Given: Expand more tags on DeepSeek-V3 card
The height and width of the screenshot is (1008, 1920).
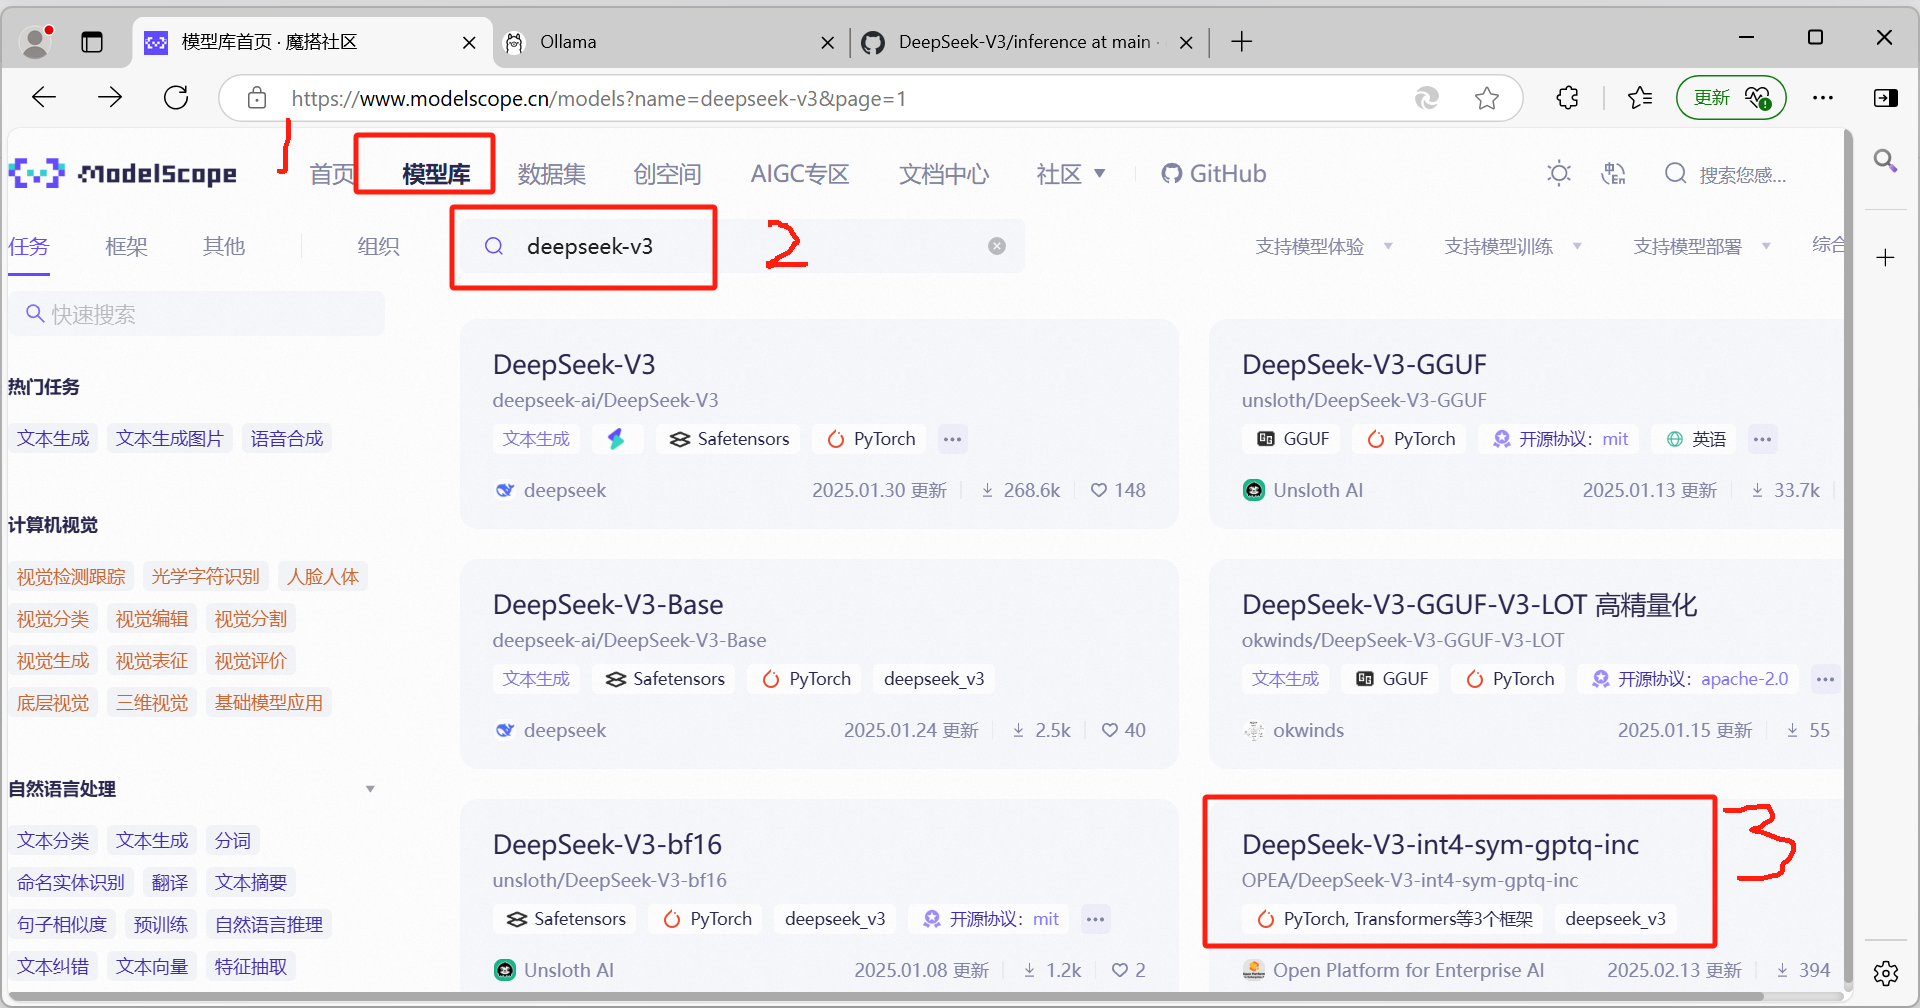Looking at the screenshot, I should (x=952, y=439).
